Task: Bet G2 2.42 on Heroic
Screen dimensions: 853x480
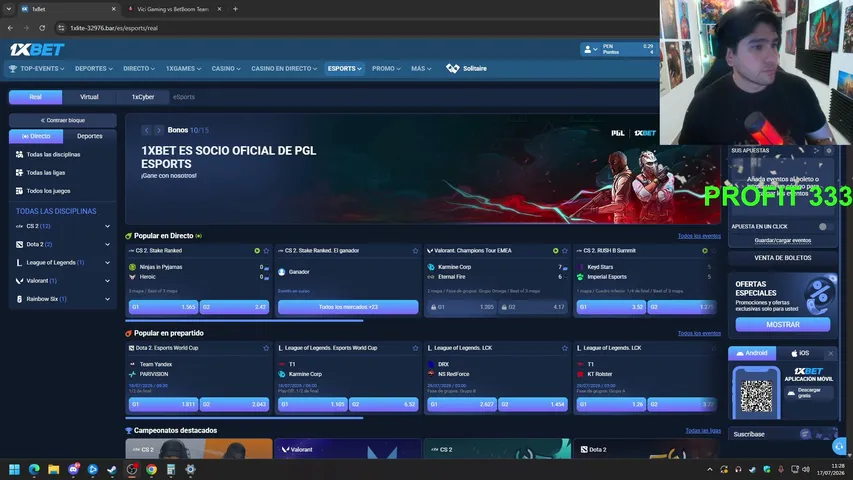Action: [234, 307]
